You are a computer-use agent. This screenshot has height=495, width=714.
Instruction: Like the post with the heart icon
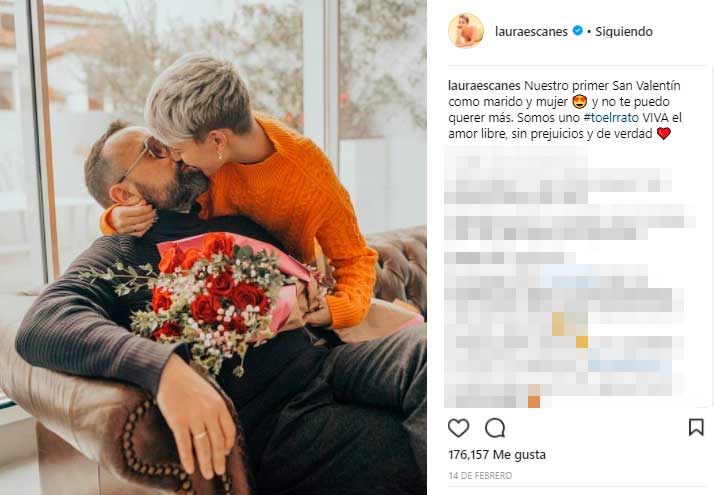click(458, 428)
